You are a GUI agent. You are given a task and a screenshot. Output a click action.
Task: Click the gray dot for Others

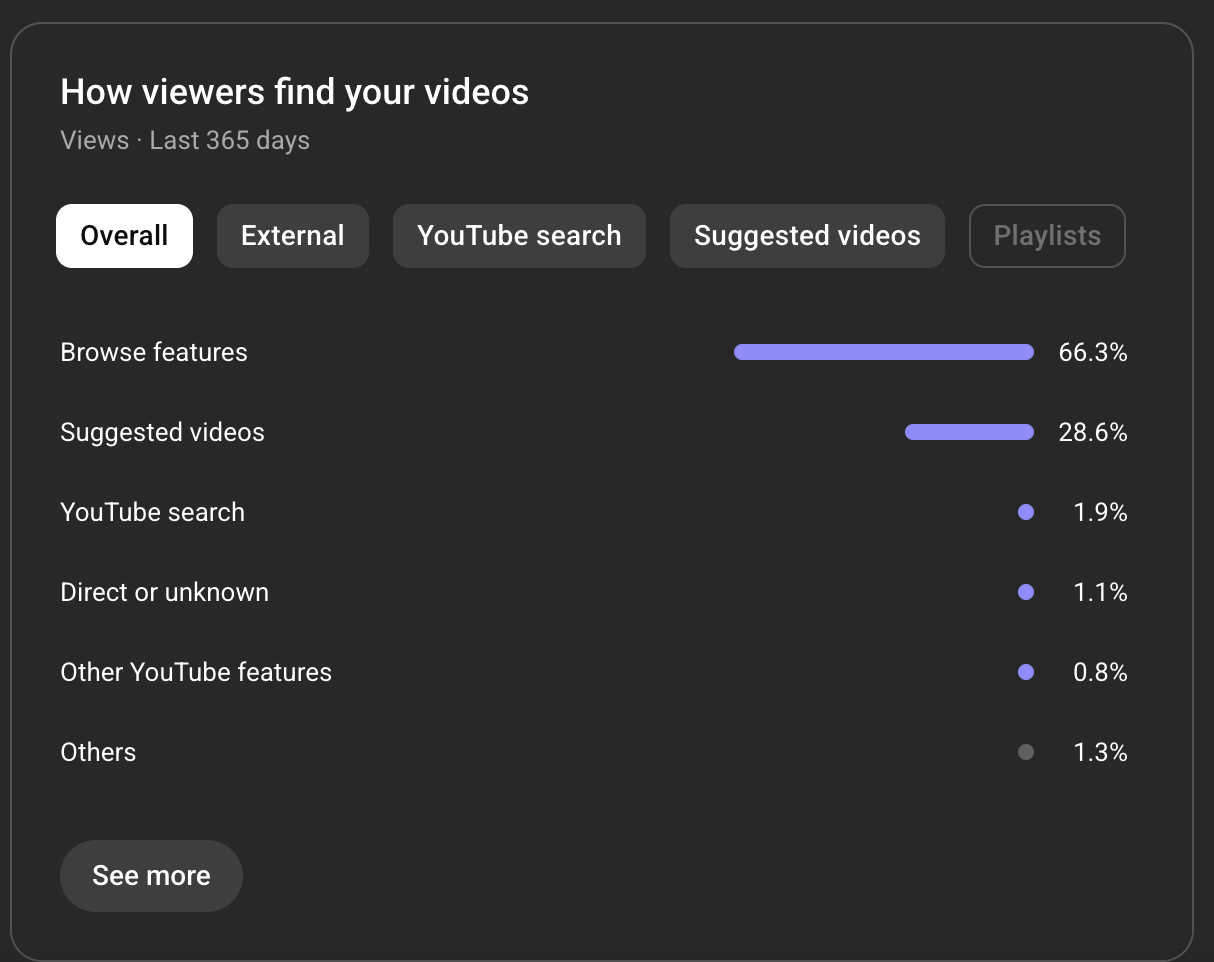(x=1025, y=752)
